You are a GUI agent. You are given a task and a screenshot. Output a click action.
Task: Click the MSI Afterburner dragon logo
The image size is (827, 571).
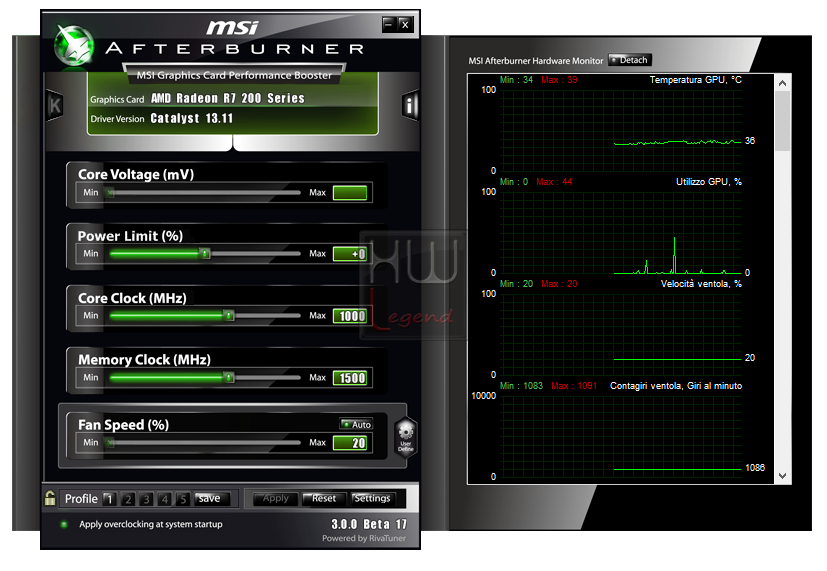[74, 45]
